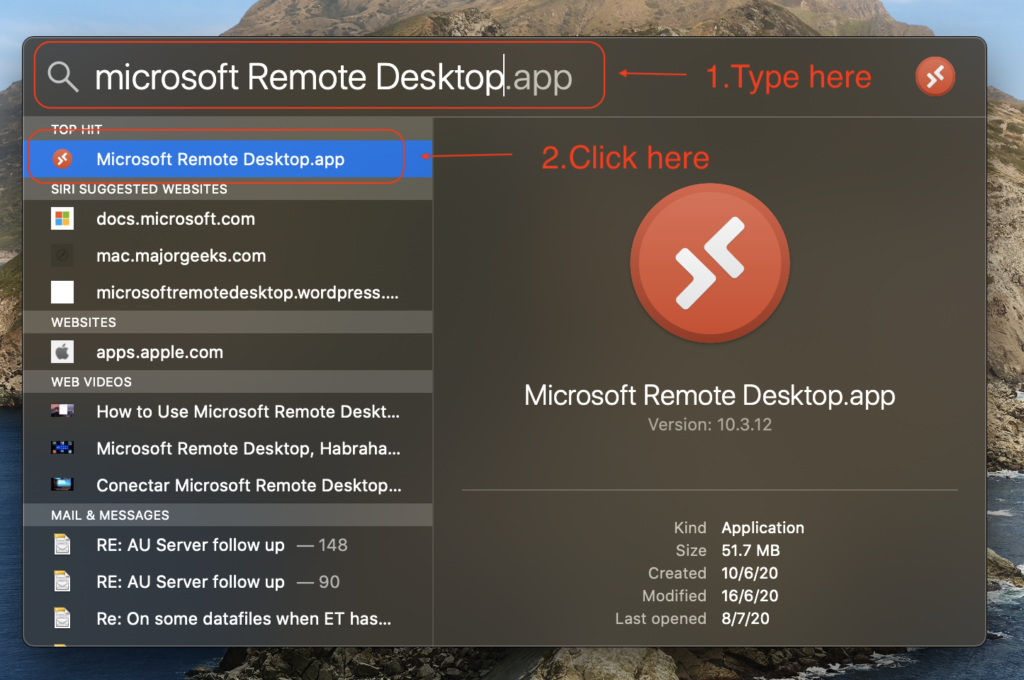Click icon beside Microsoft Remote Desktop.app result
The height and width of the screenshot is (680, 1024).
click(x=63, y=159)
